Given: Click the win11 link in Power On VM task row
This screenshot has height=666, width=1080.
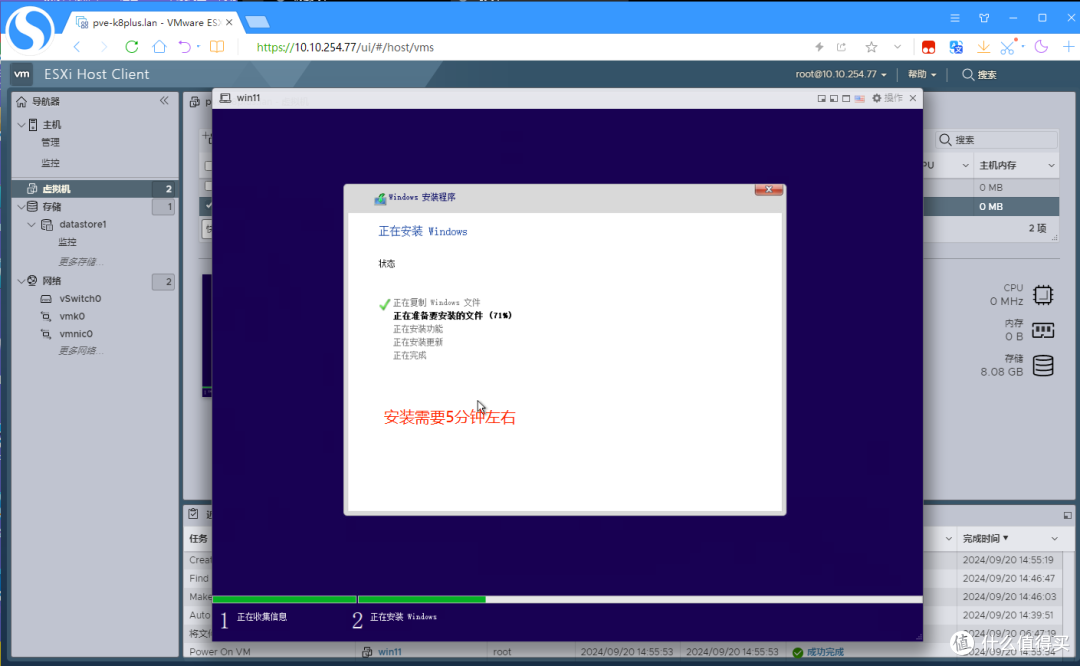Looking at the screenshot, I should pos(389,652).
